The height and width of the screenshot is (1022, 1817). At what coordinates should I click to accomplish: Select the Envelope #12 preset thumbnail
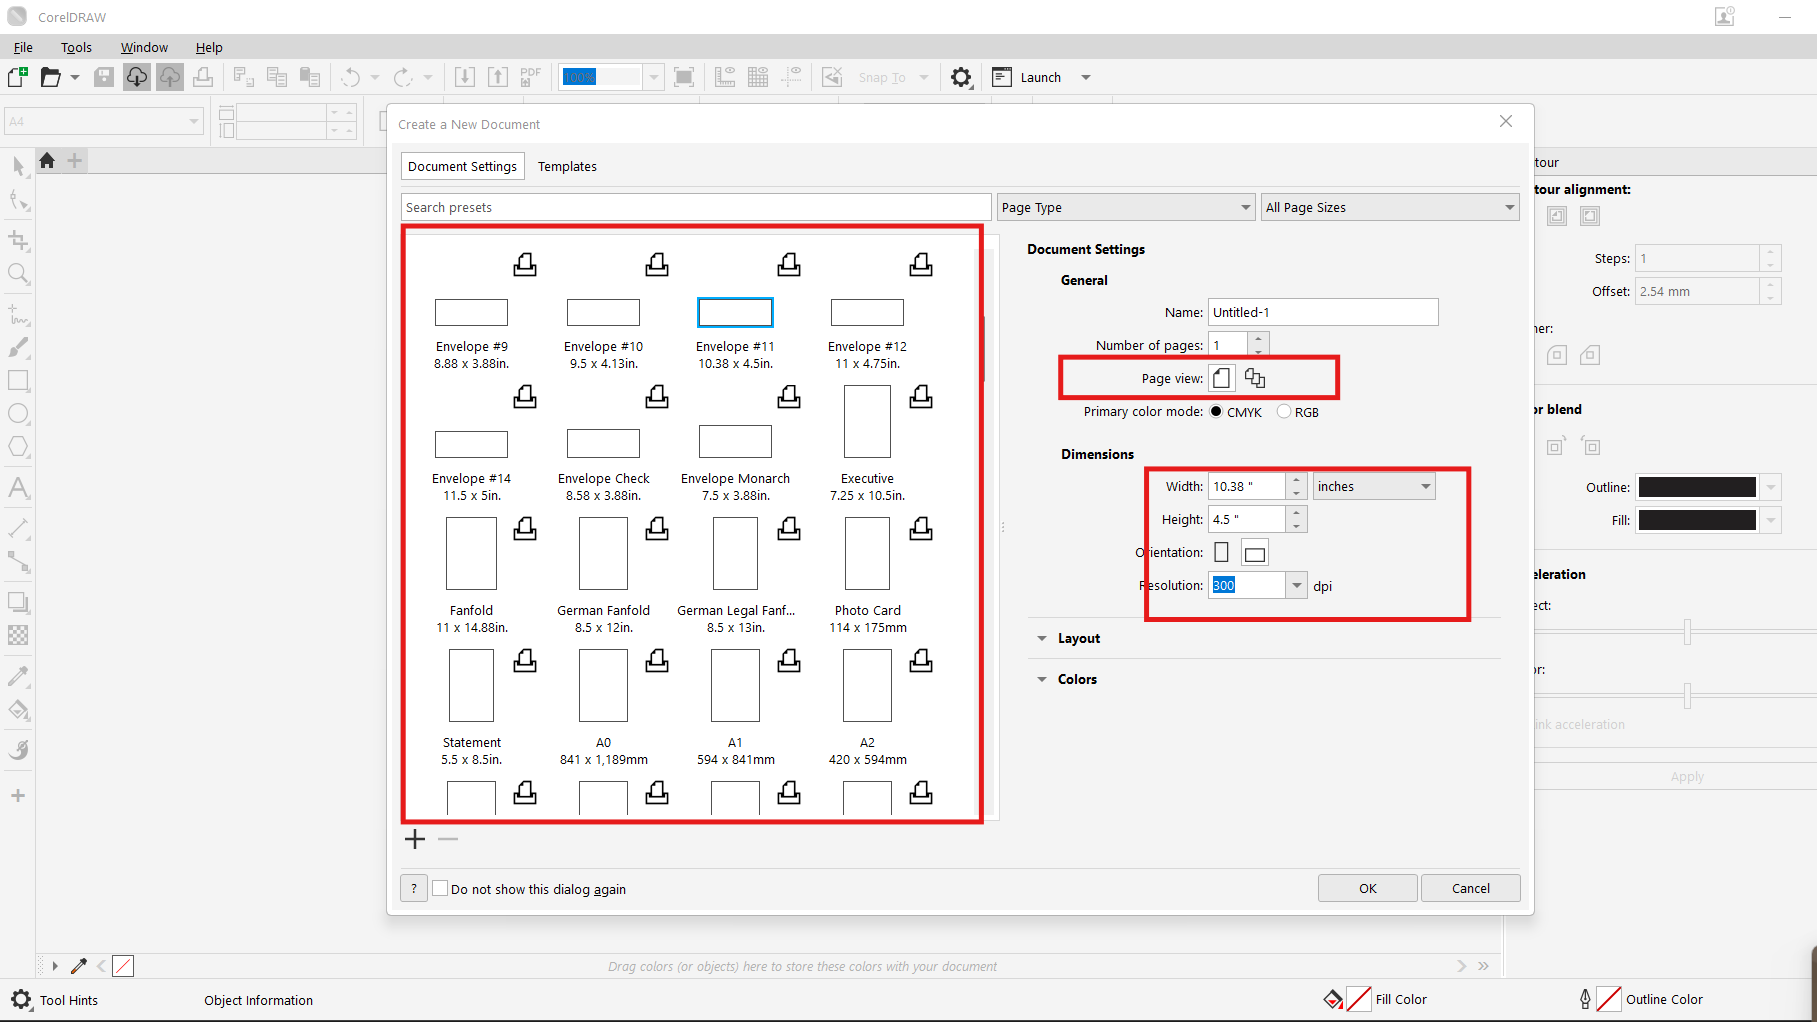point(867,312)
